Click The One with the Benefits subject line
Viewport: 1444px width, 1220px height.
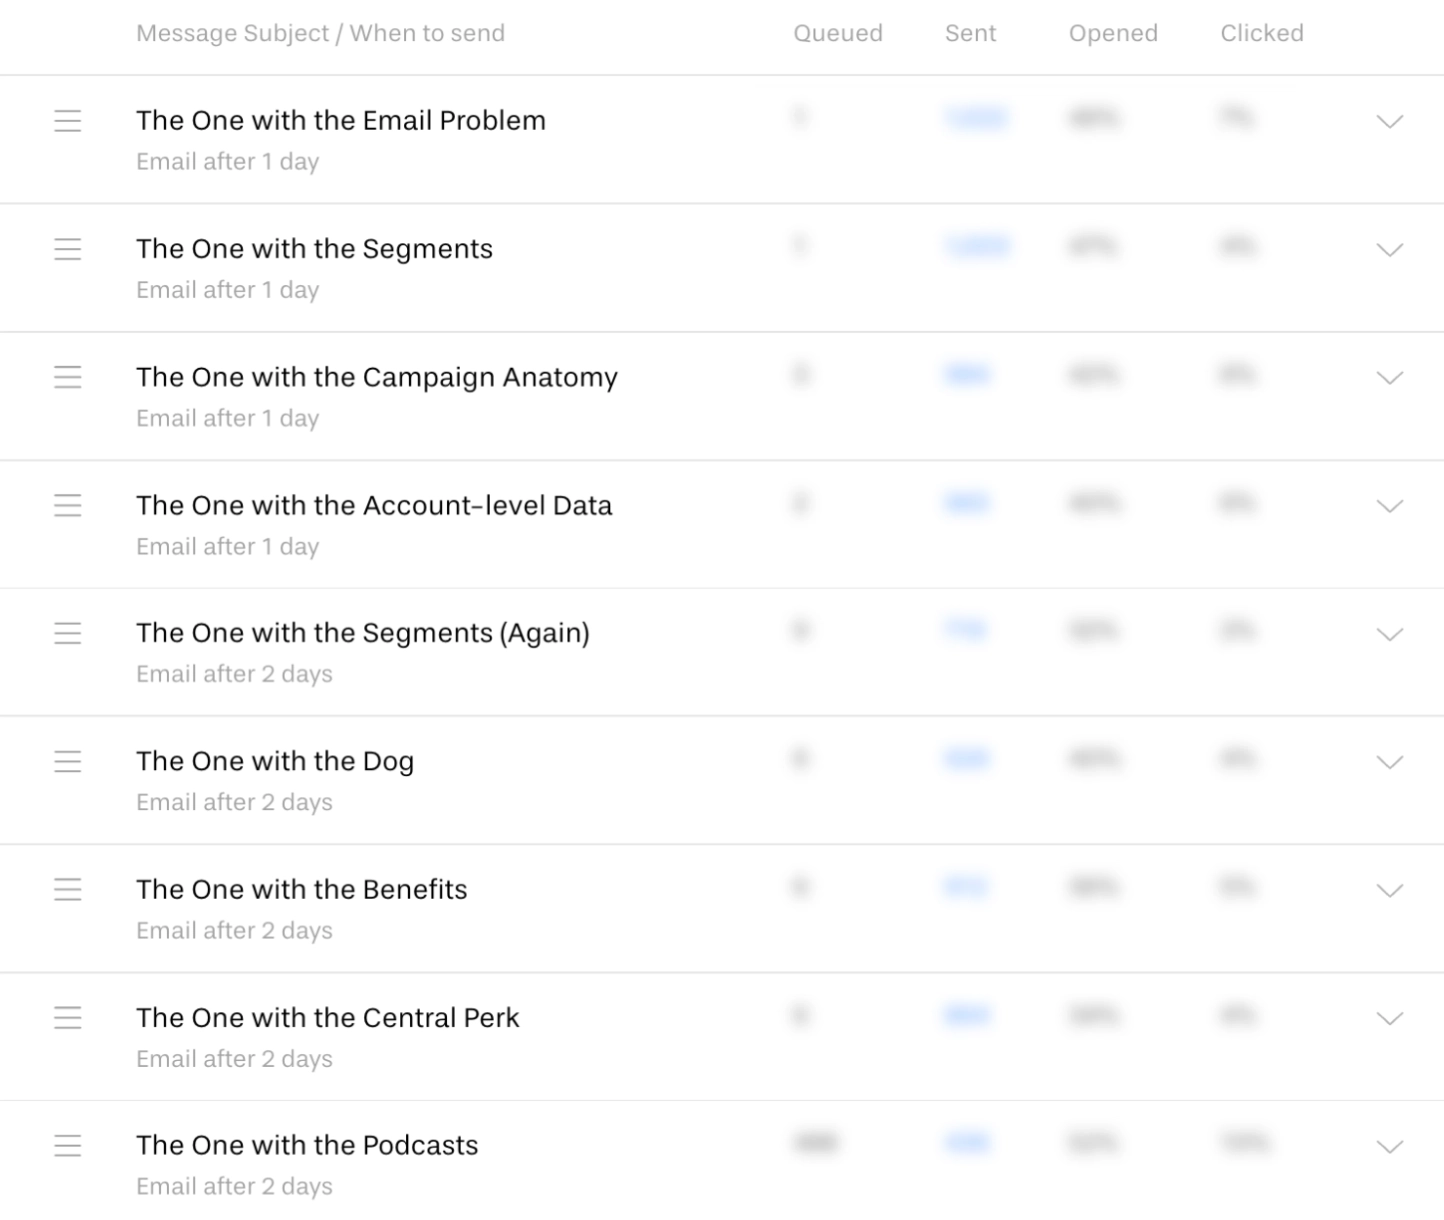(301, 889)
